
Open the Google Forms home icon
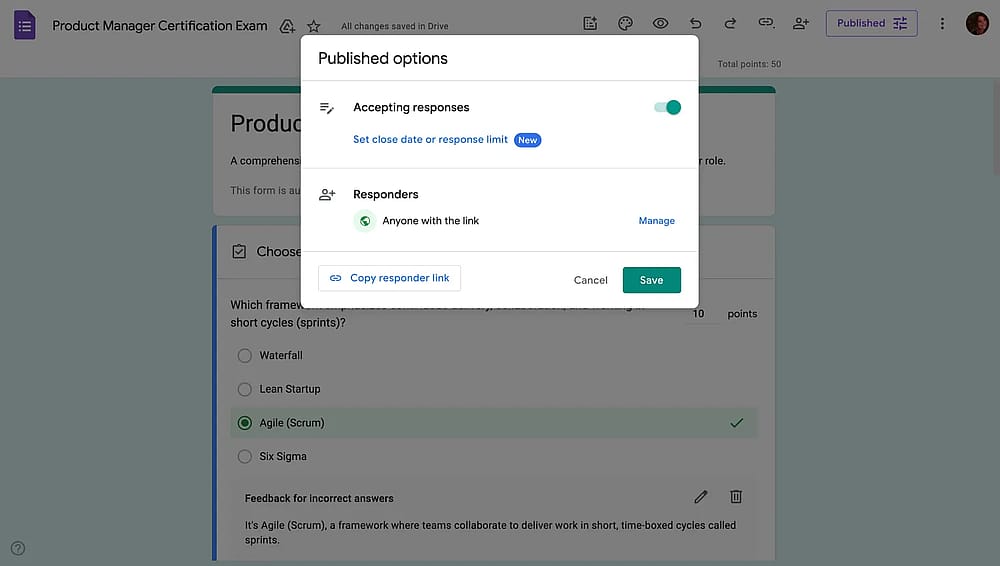24,25
